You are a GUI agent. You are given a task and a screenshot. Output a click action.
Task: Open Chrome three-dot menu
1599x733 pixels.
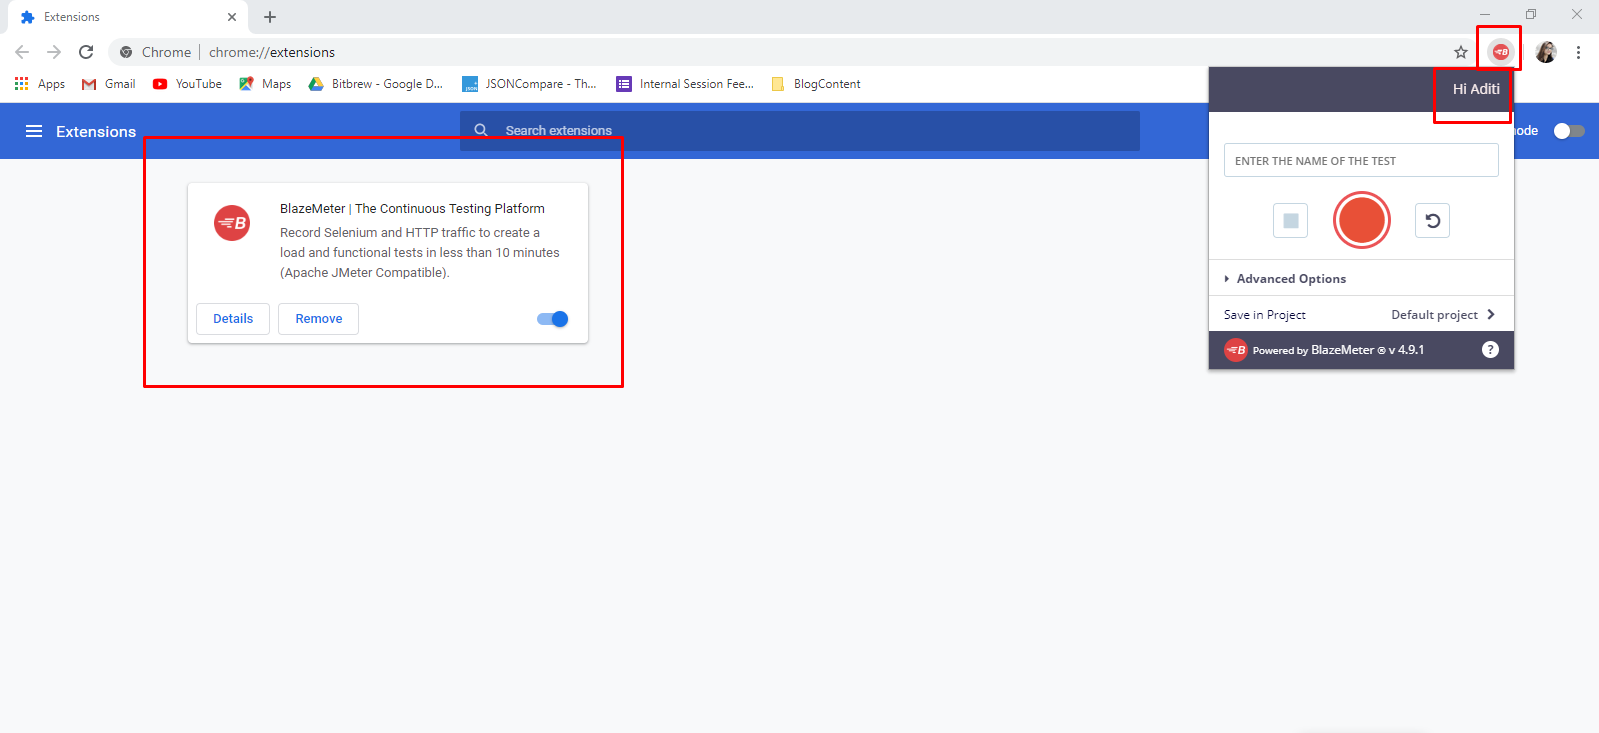[x=1578, y=52]
